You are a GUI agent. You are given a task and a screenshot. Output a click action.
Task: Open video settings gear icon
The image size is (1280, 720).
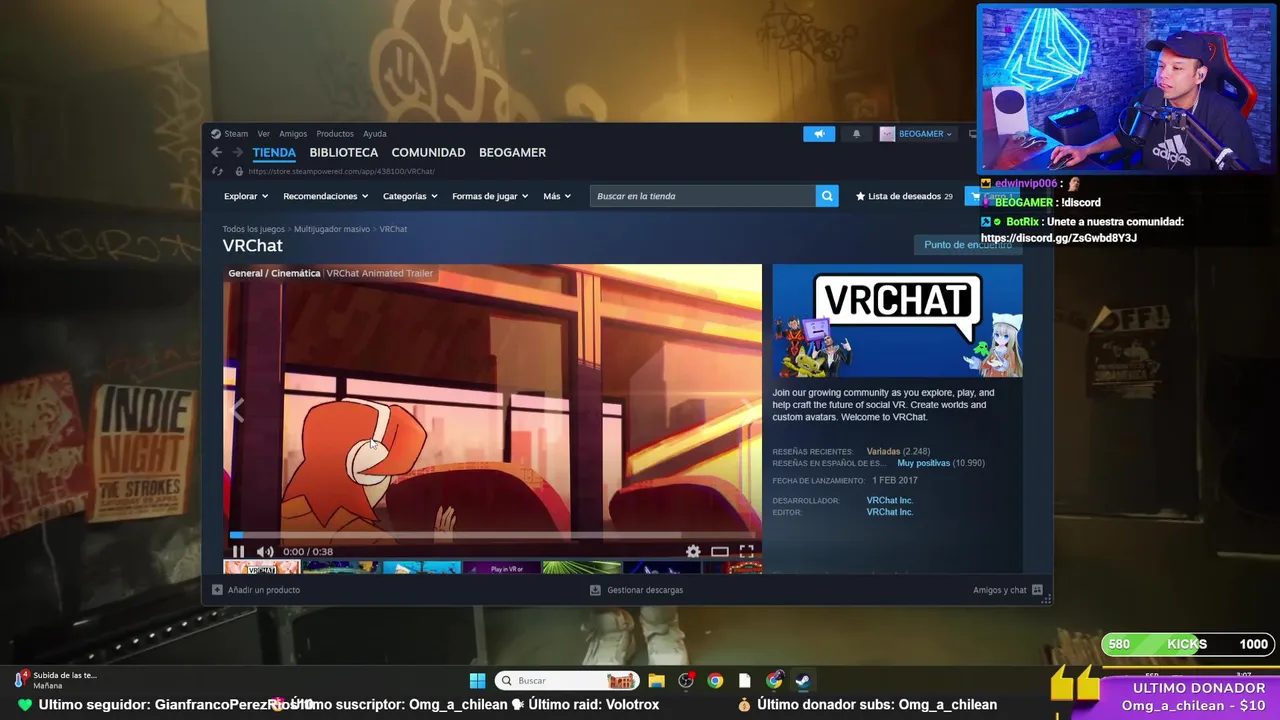point(693,551)
